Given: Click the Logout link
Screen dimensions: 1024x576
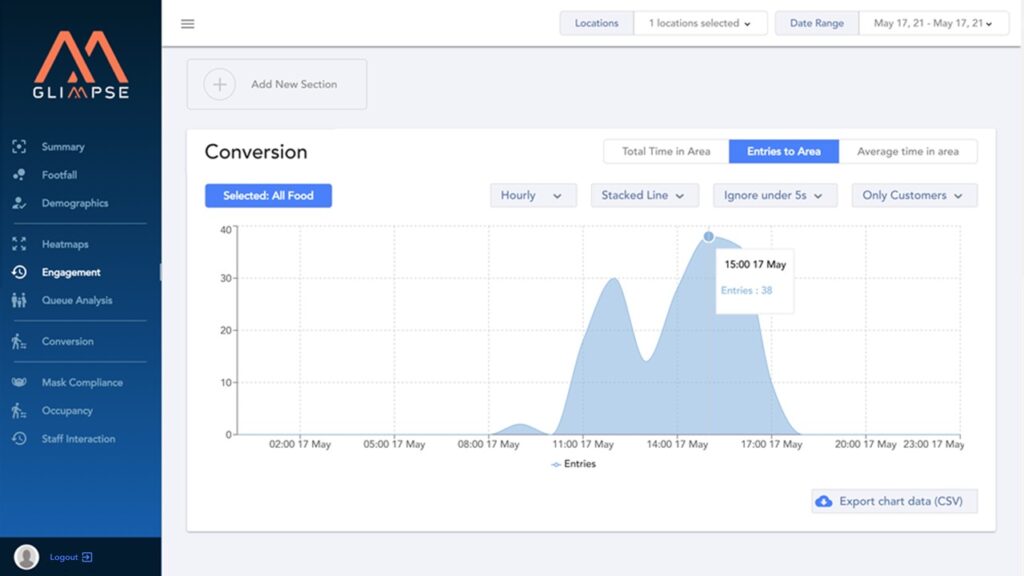Looking at the screenshot, I should [x=71, y=557].
